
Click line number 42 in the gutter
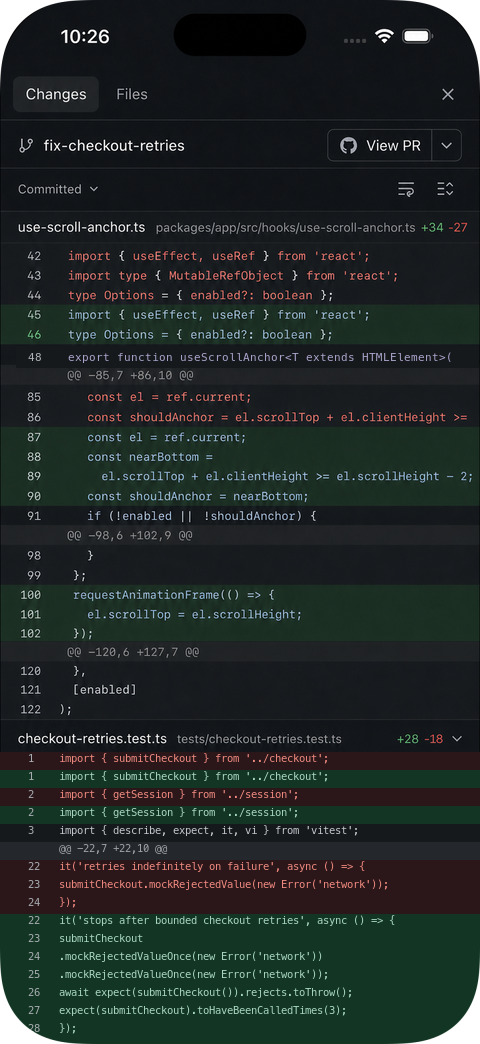(x=34, y=256)
